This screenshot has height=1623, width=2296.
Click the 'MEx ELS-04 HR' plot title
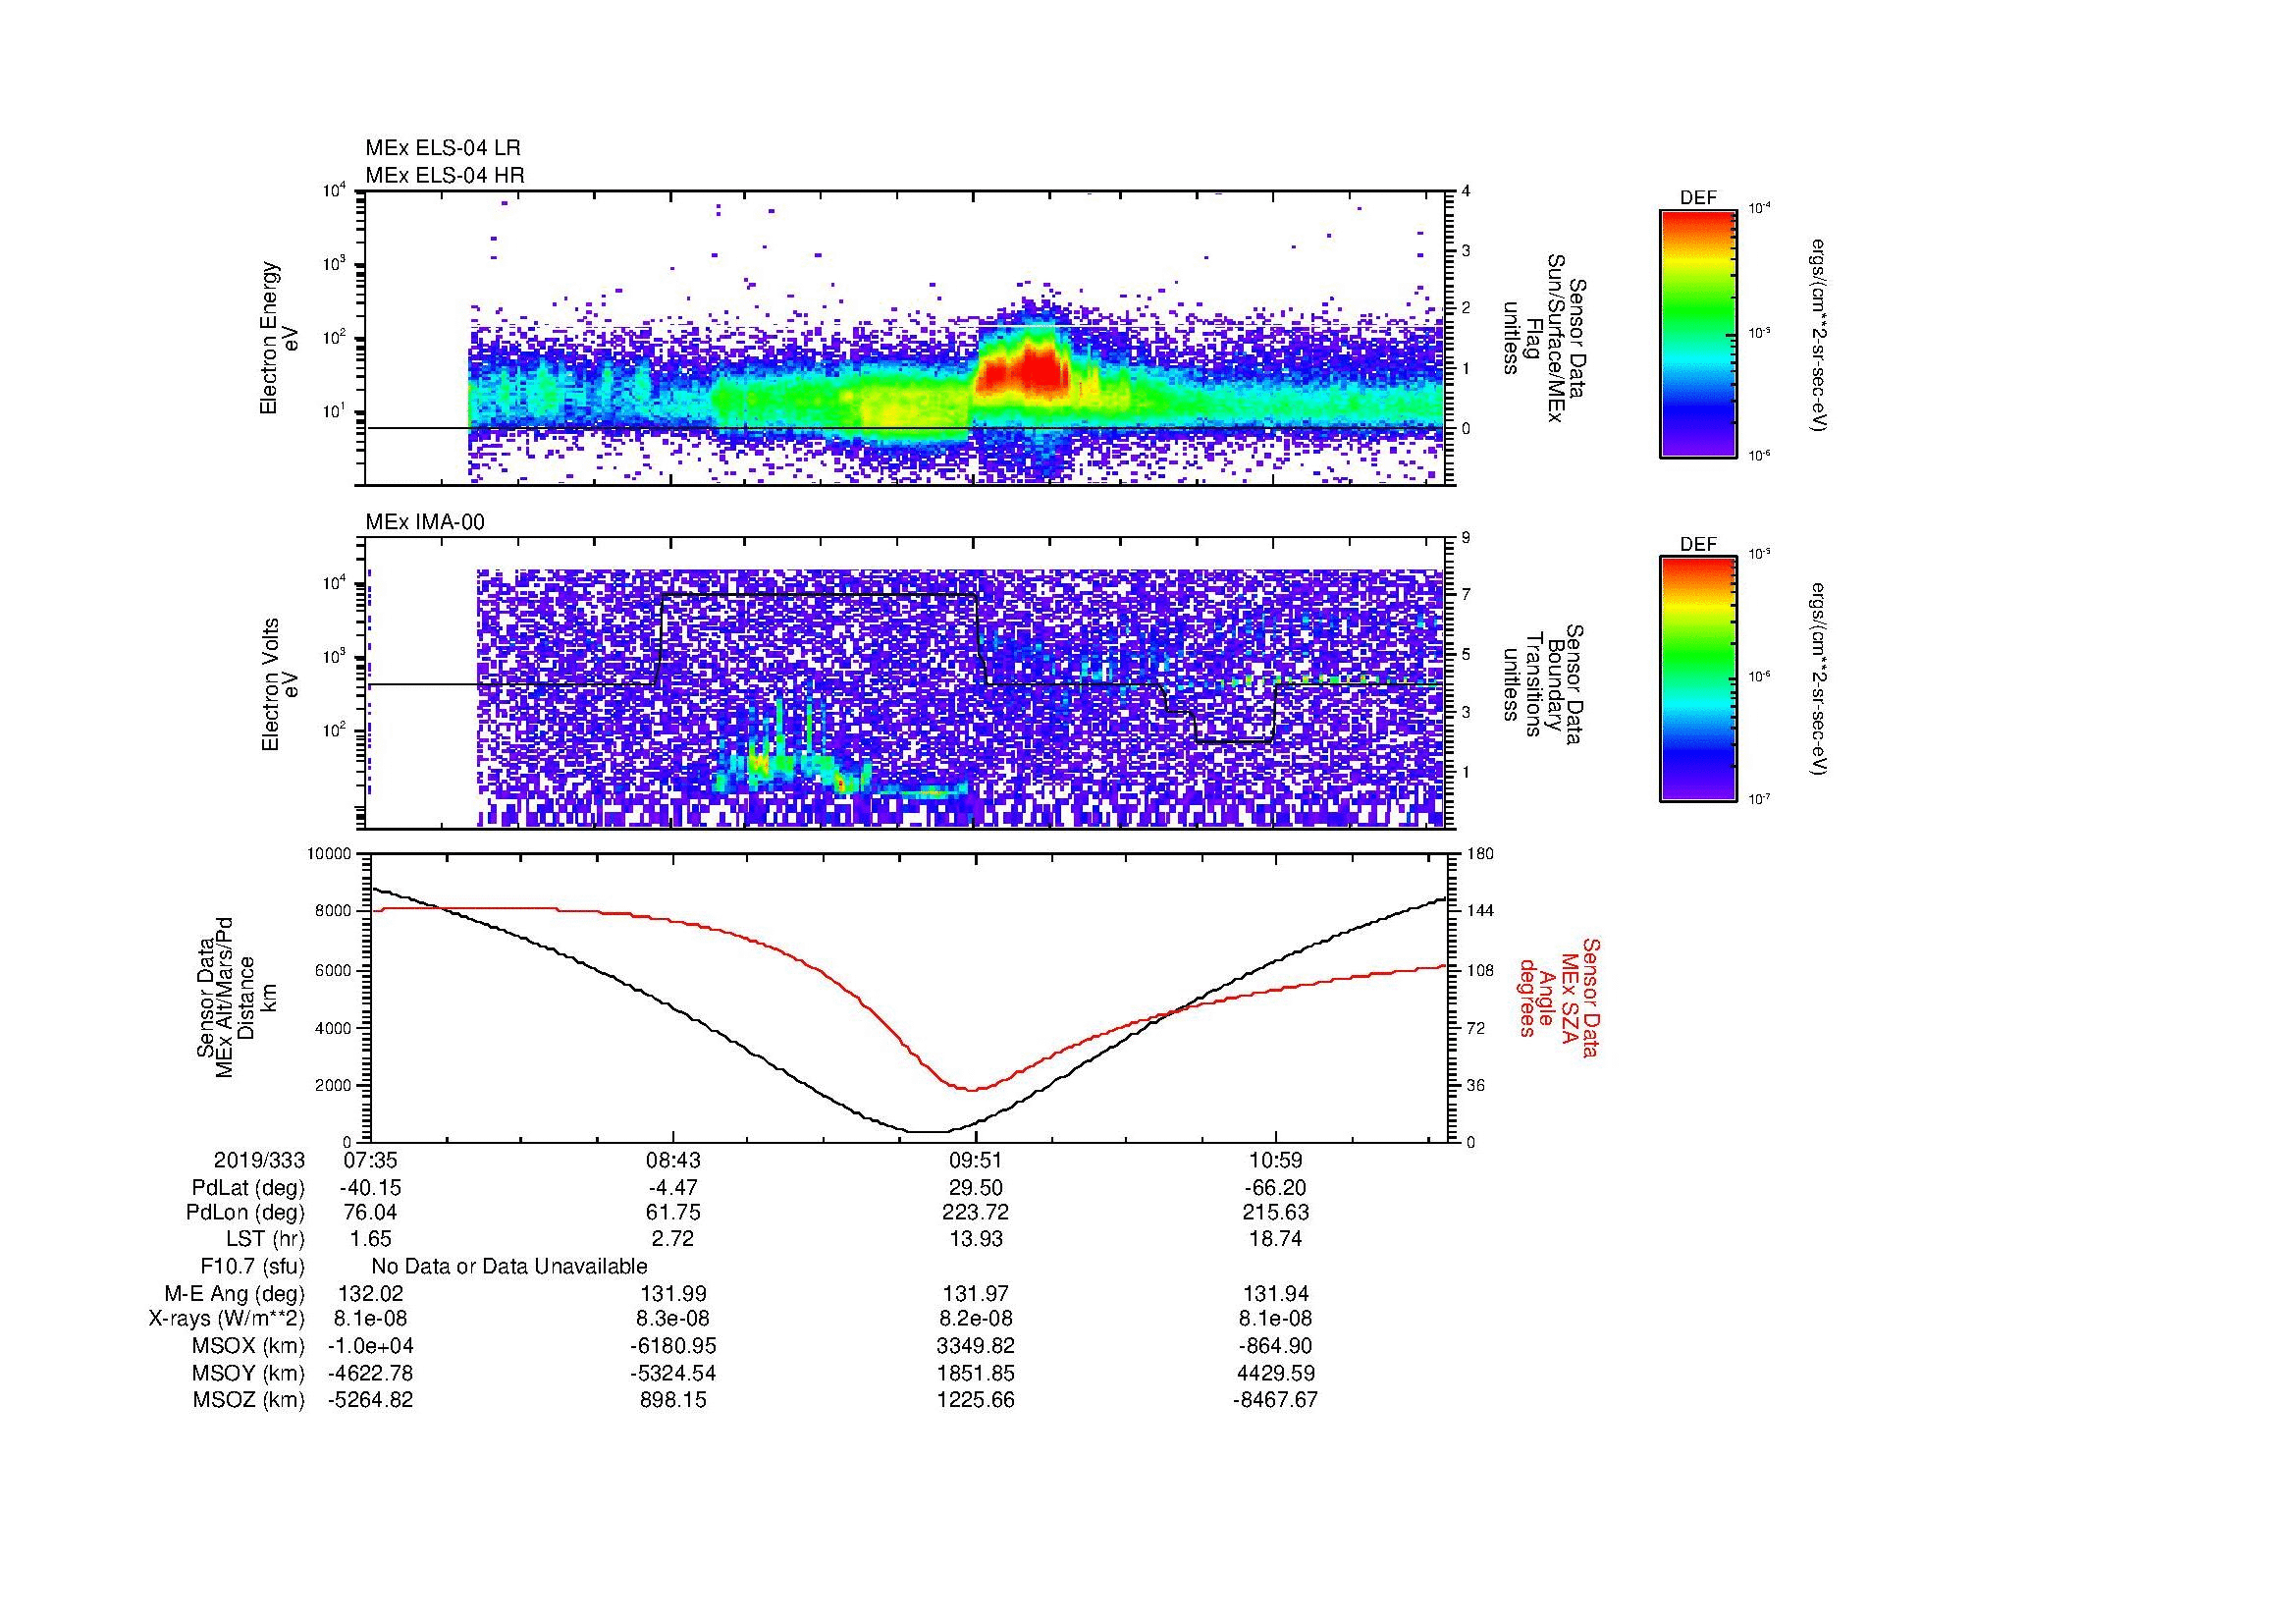point(445,175)
